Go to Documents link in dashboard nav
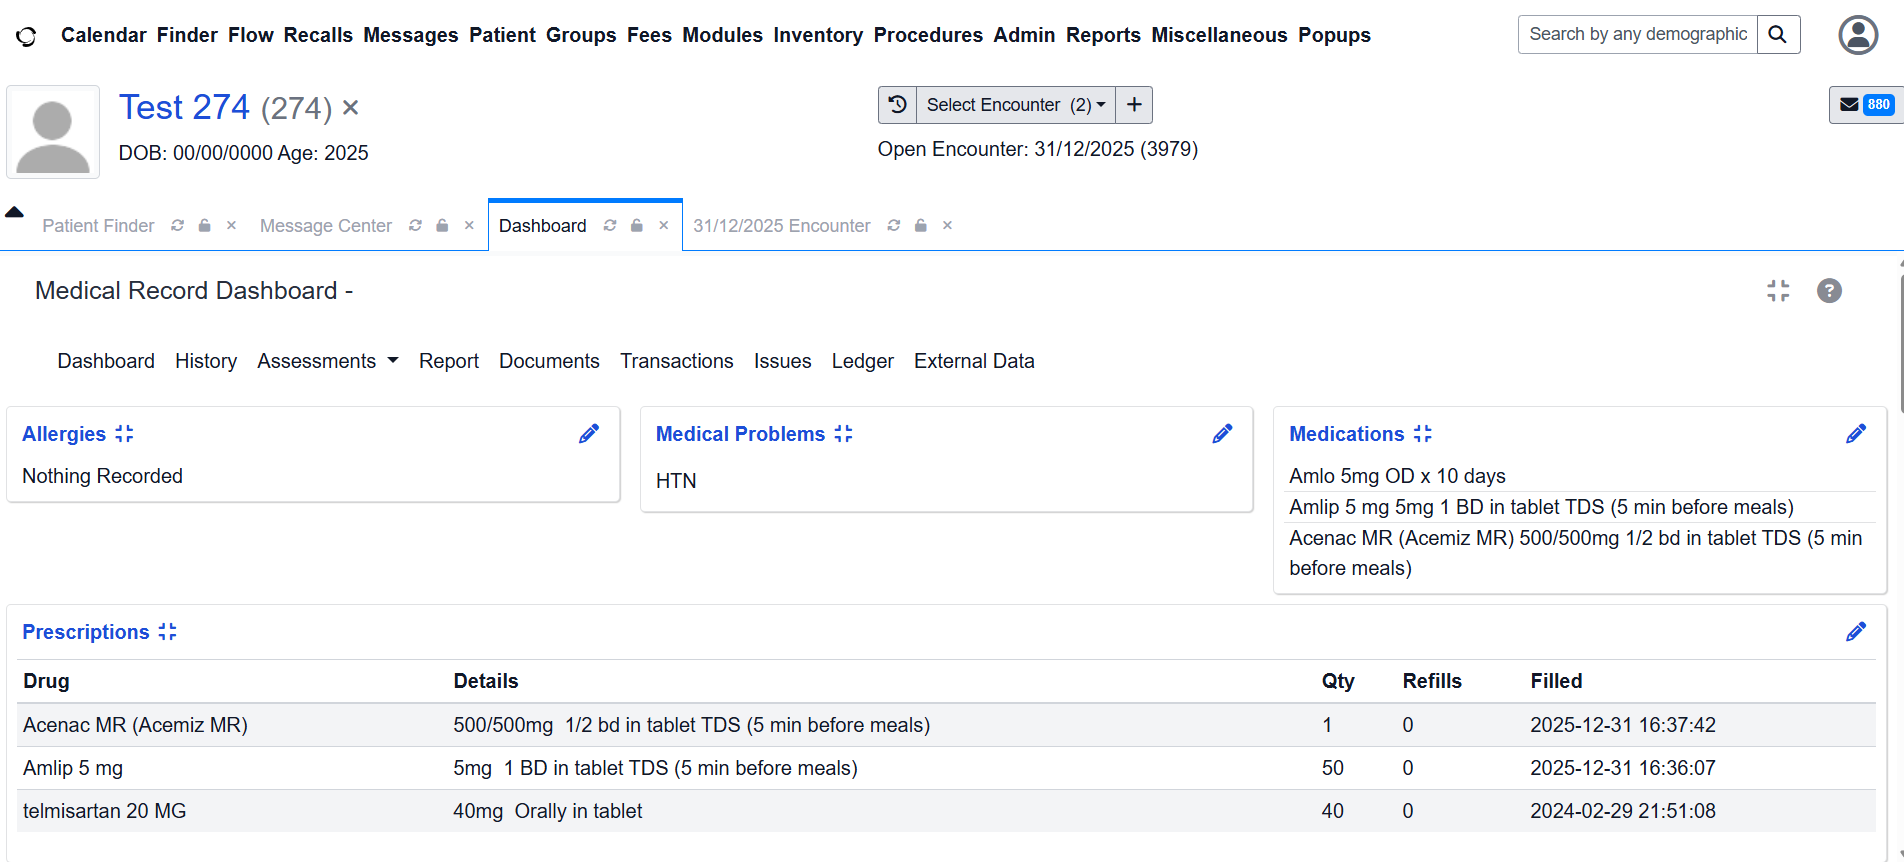Image resolution: width=1904 pixels, height=862 pixels. click(x=549, y=361)
